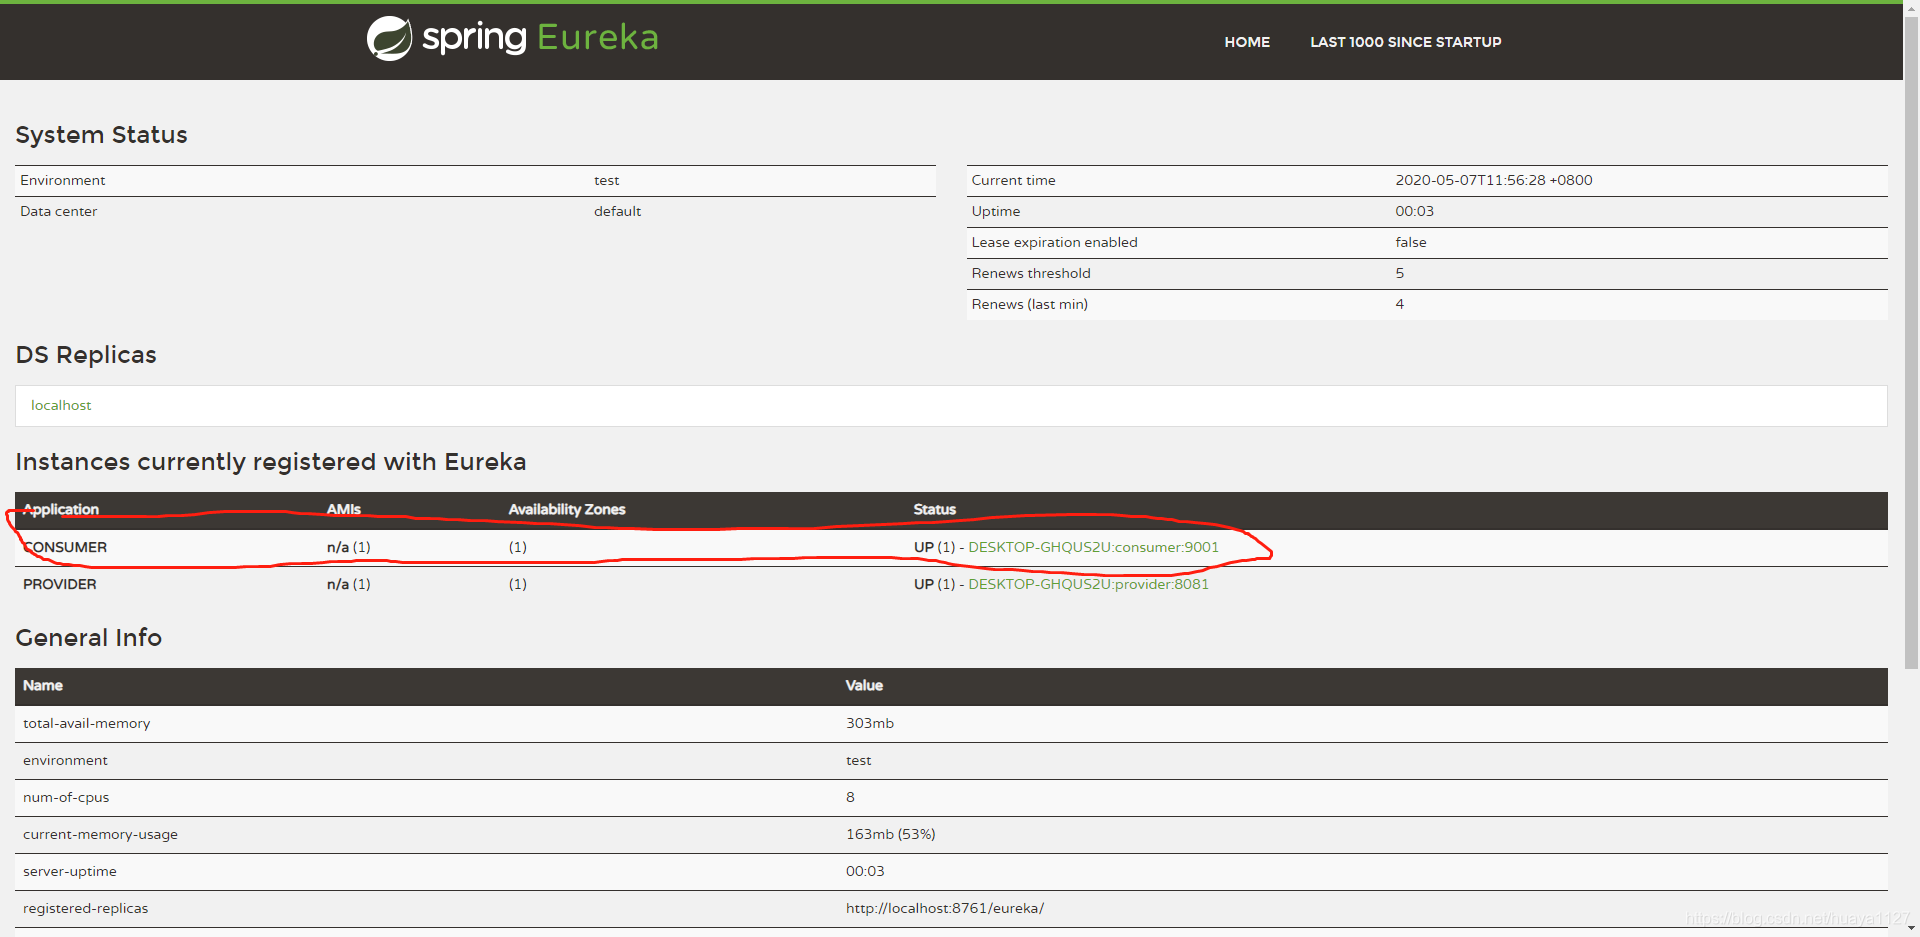Select the DS Replicas heading

(86, 355)
